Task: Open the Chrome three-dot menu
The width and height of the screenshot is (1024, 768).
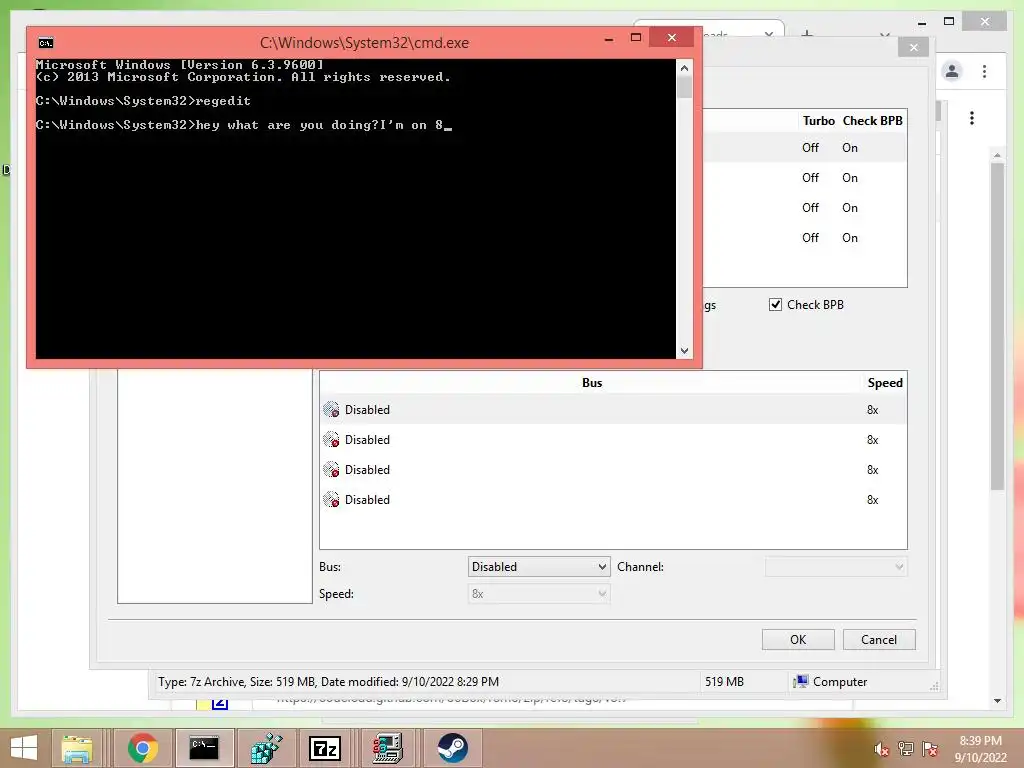Action: tap(984, 71)
